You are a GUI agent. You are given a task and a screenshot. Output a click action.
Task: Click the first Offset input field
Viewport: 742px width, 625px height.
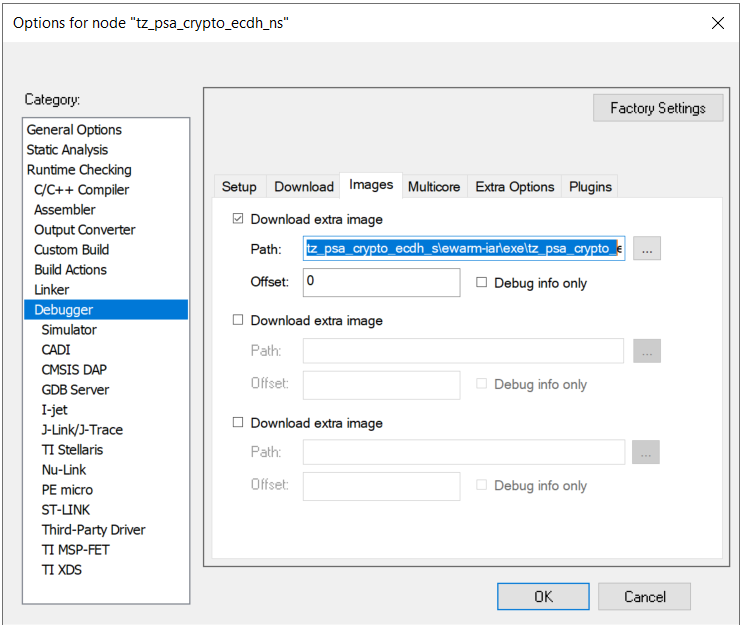pyautogui.click(x=381, y=282)
